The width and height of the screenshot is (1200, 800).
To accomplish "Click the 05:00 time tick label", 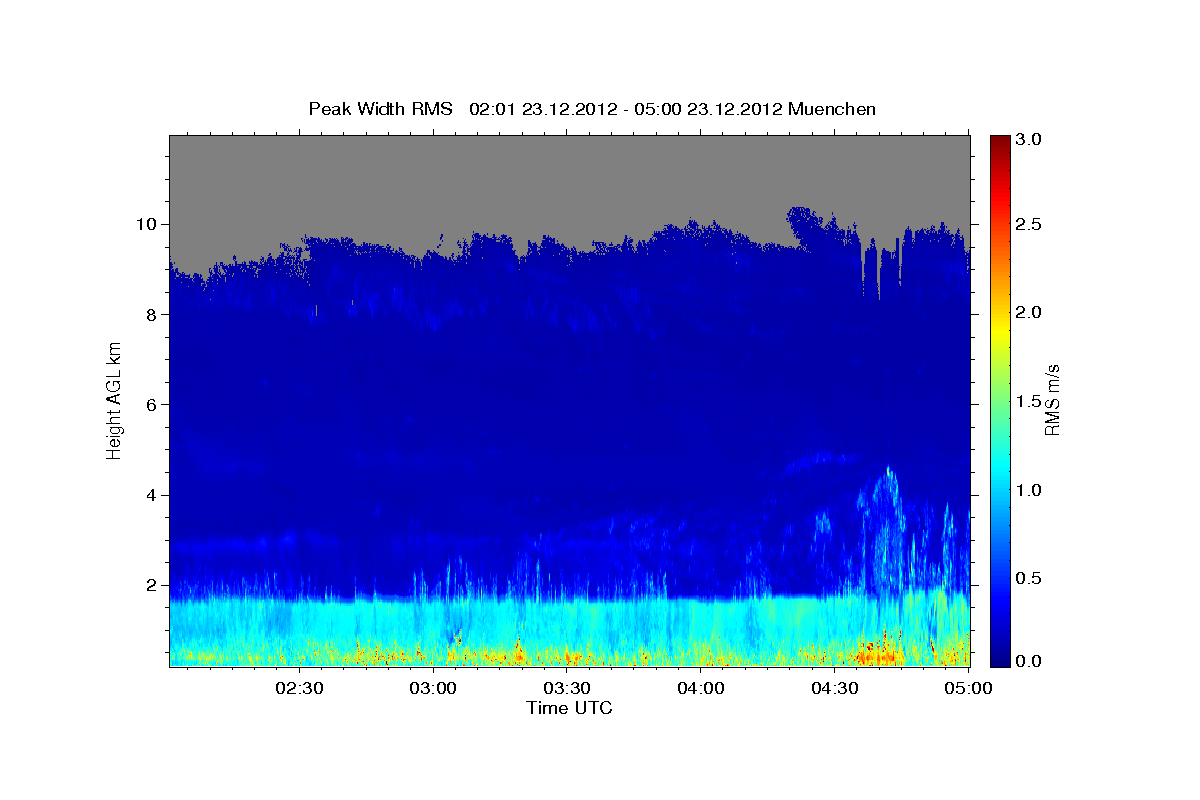I will point(967,688).
